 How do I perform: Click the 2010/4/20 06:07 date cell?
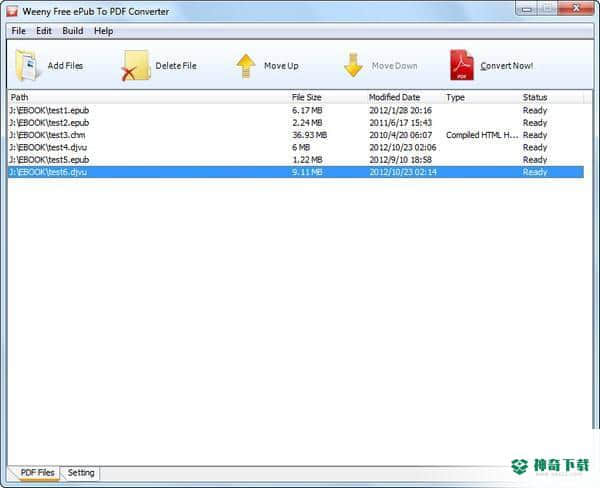coord(400,135)
